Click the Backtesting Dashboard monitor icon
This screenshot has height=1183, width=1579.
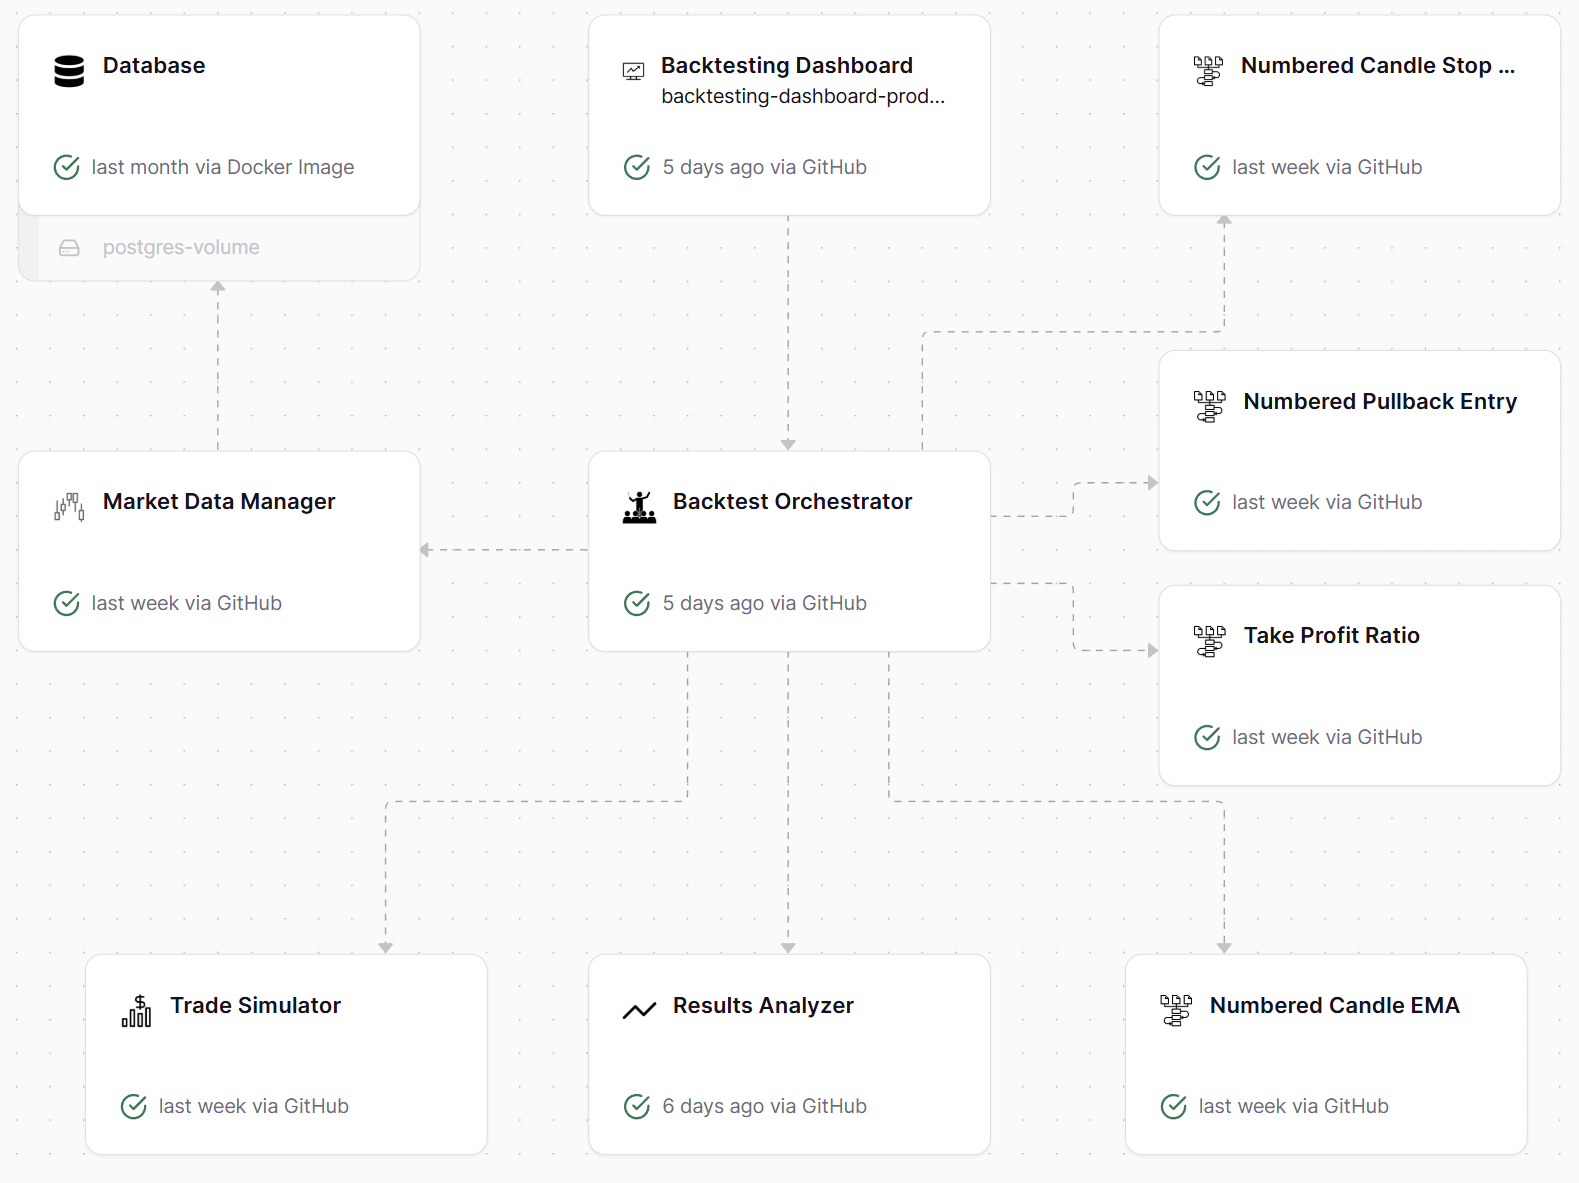click(633, 71)
